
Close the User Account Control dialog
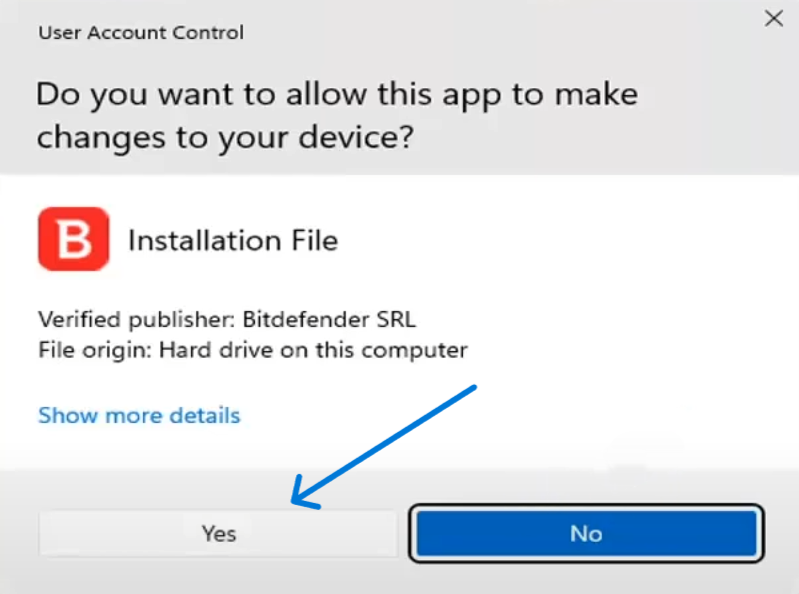click(772, 18)
